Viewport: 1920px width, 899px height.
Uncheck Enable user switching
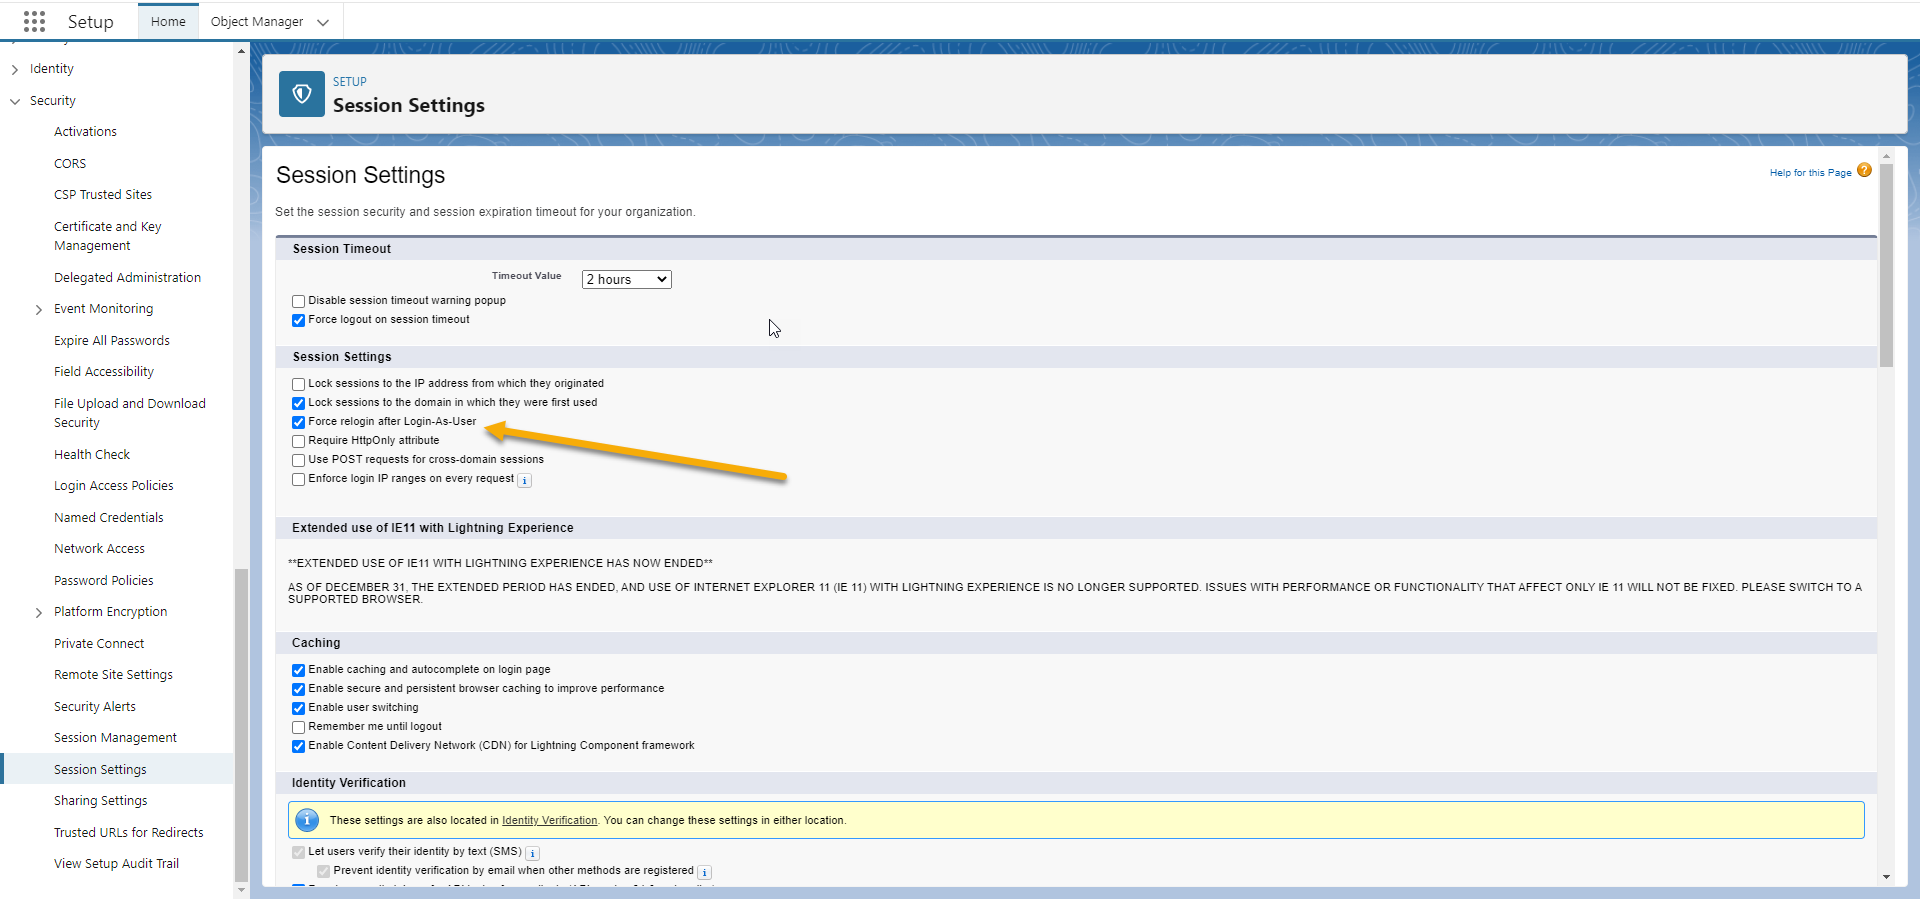click(x=298, y=708)
